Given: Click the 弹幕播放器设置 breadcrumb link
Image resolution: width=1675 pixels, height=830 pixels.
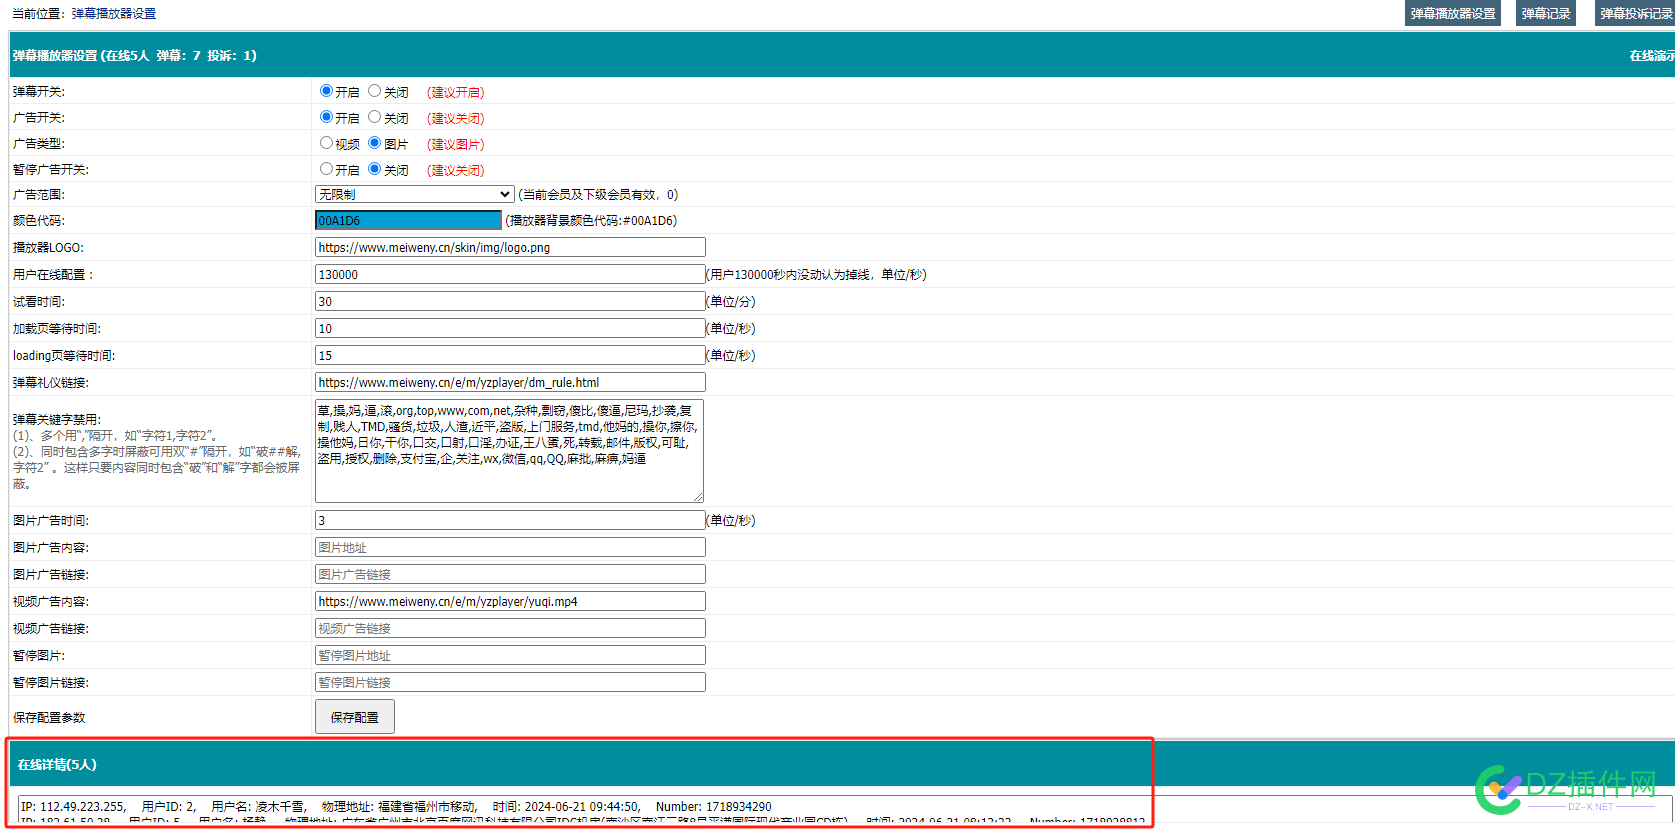Looking at the screenshot, I should [x=114, y=14].
